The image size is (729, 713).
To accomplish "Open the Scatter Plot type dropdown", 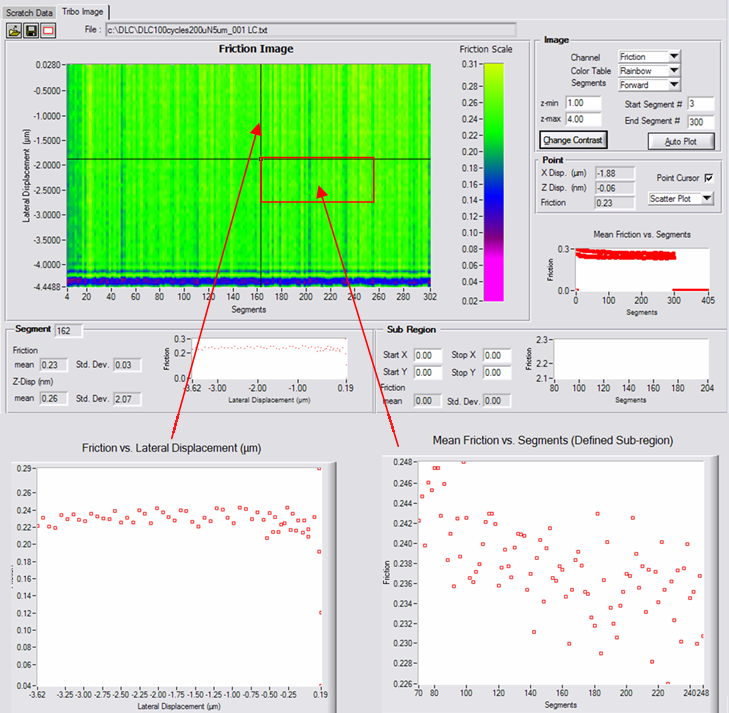I will [679, 198].
